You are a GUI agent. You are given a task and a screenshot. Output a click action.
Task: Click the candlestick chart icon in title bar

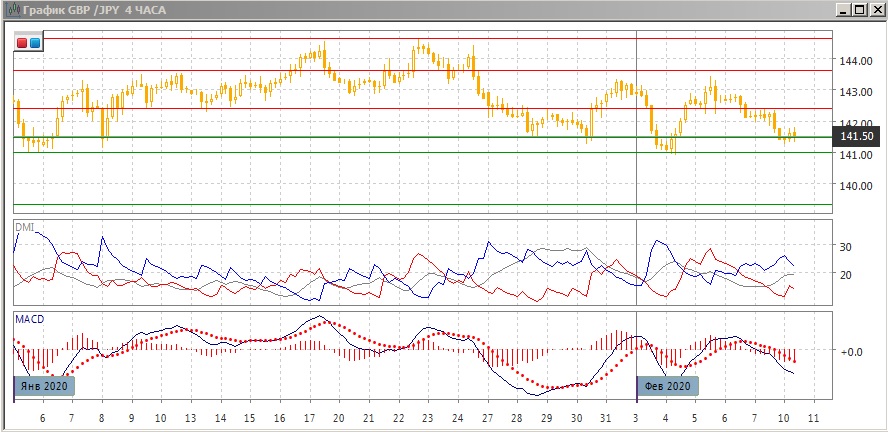point(11,10)
